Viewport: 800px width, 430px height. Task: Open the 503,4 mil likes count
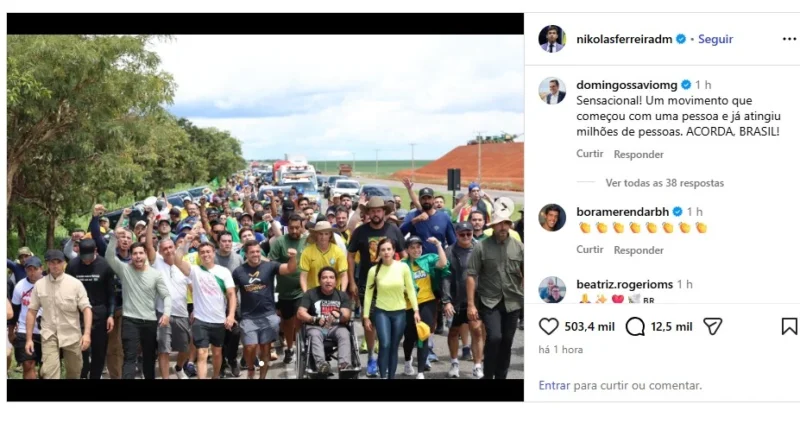[589, 326]
